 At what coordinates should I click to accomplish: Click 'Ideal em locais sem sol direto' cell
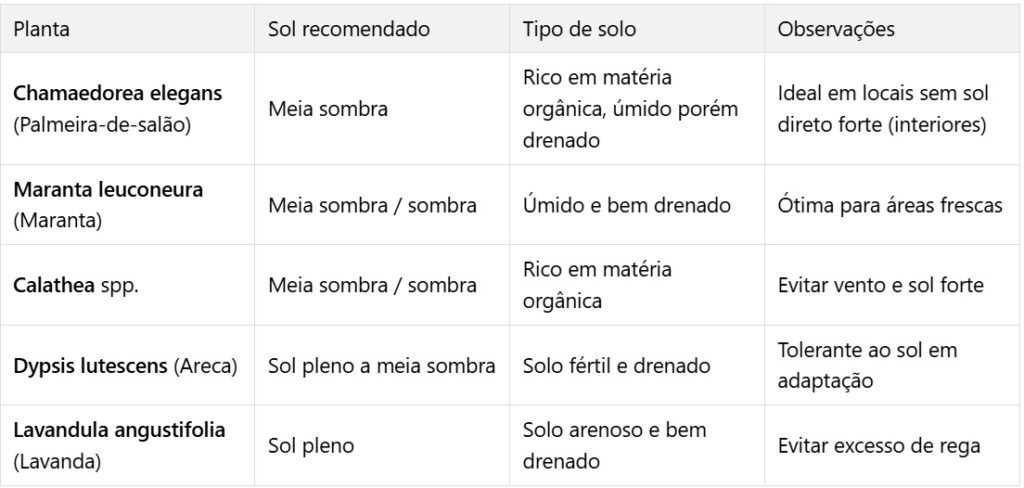point(882,108)
